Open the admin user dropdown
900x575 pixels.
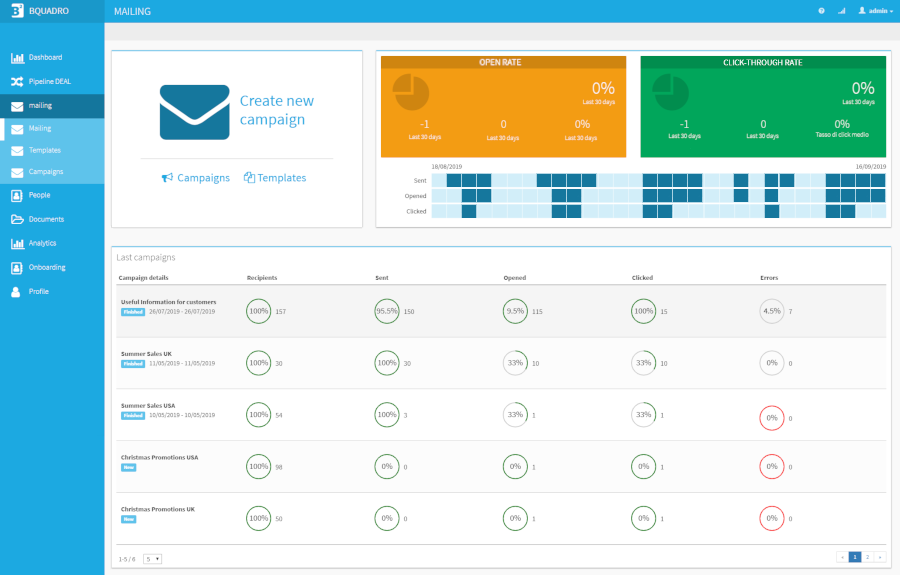click(875, 11)
